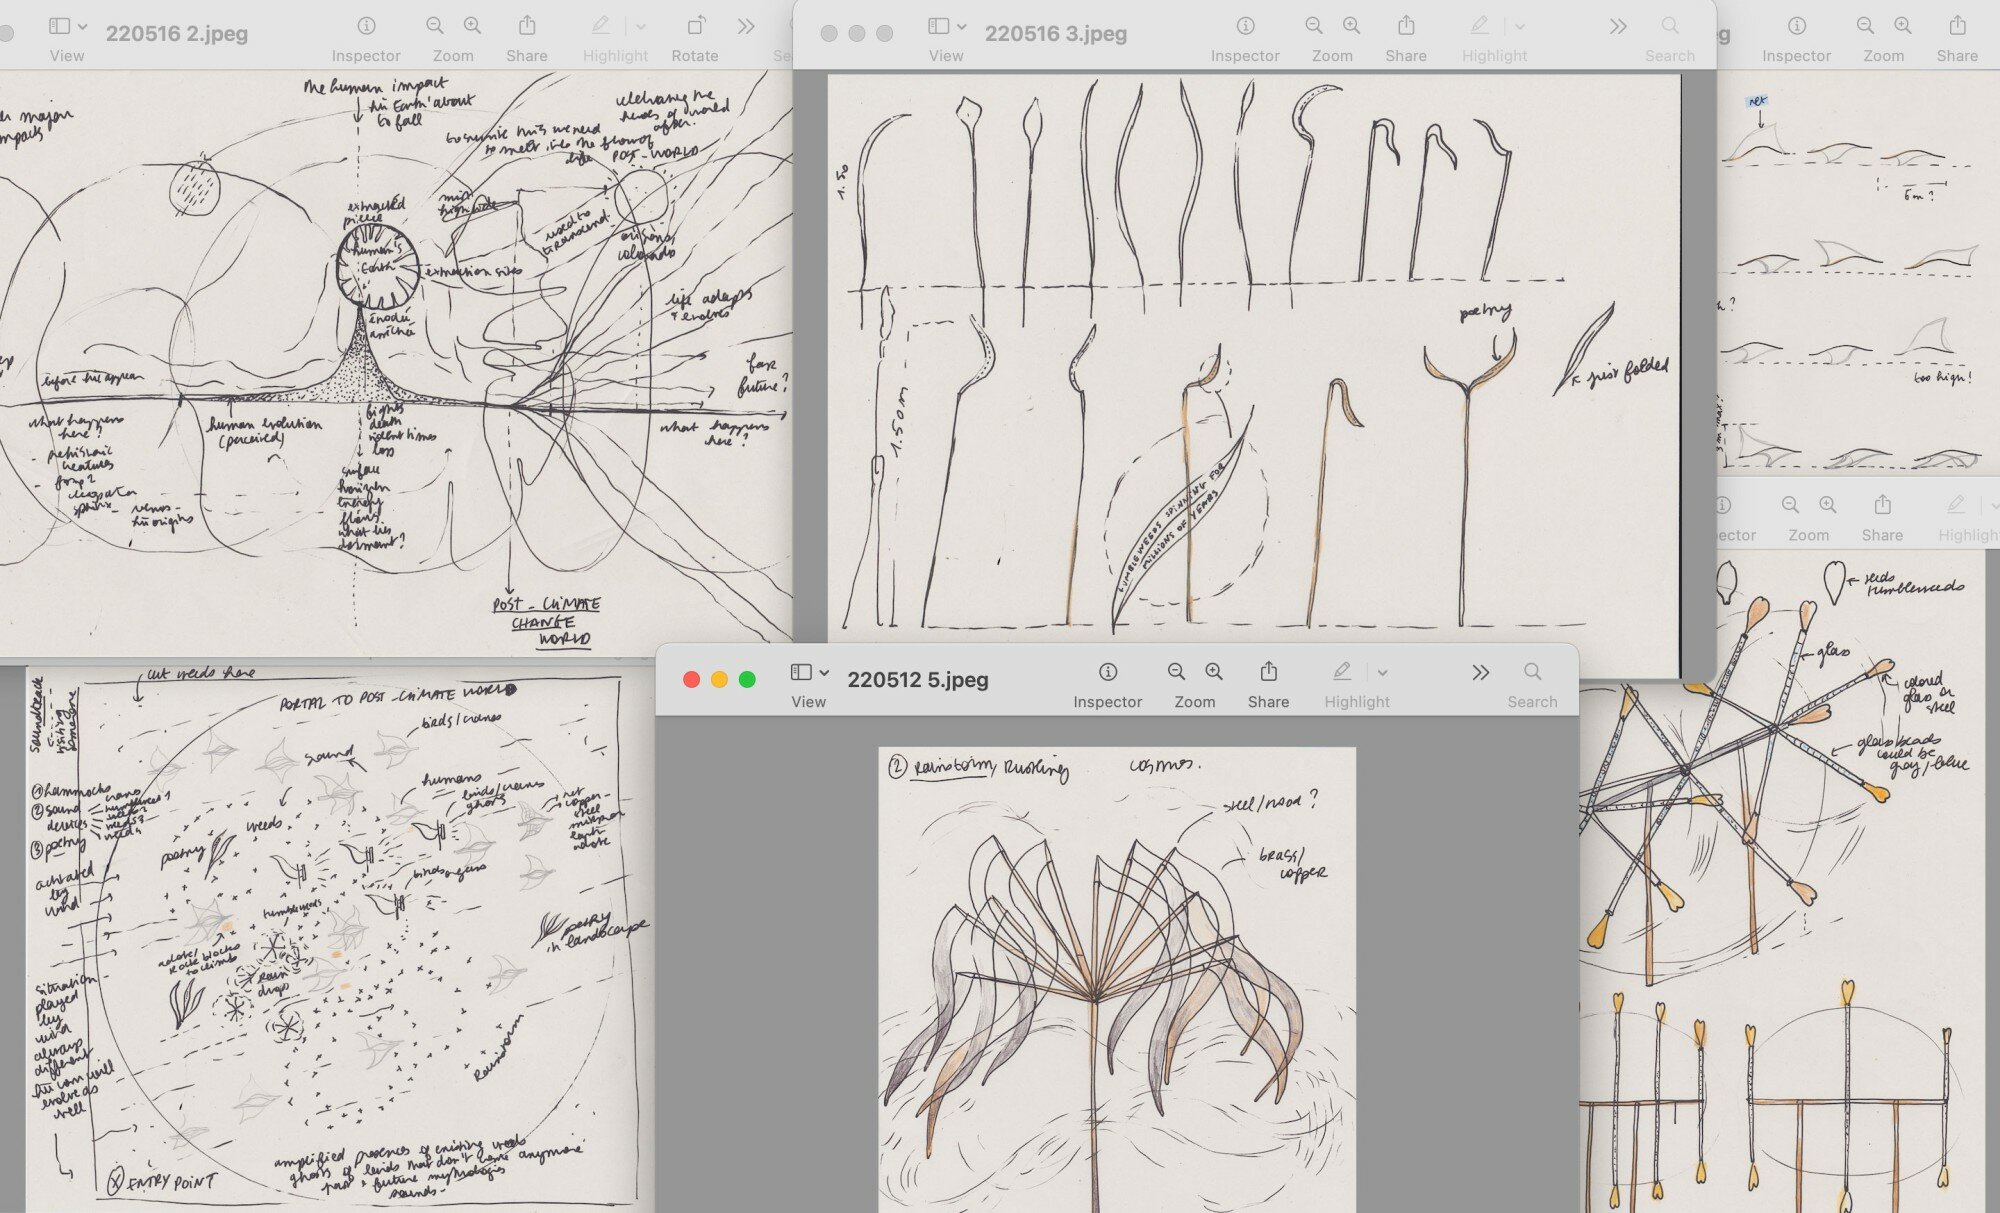Click the 220516 3.jpeg window title
Screen dimensions: 2000x1213
click(1055, 34)
